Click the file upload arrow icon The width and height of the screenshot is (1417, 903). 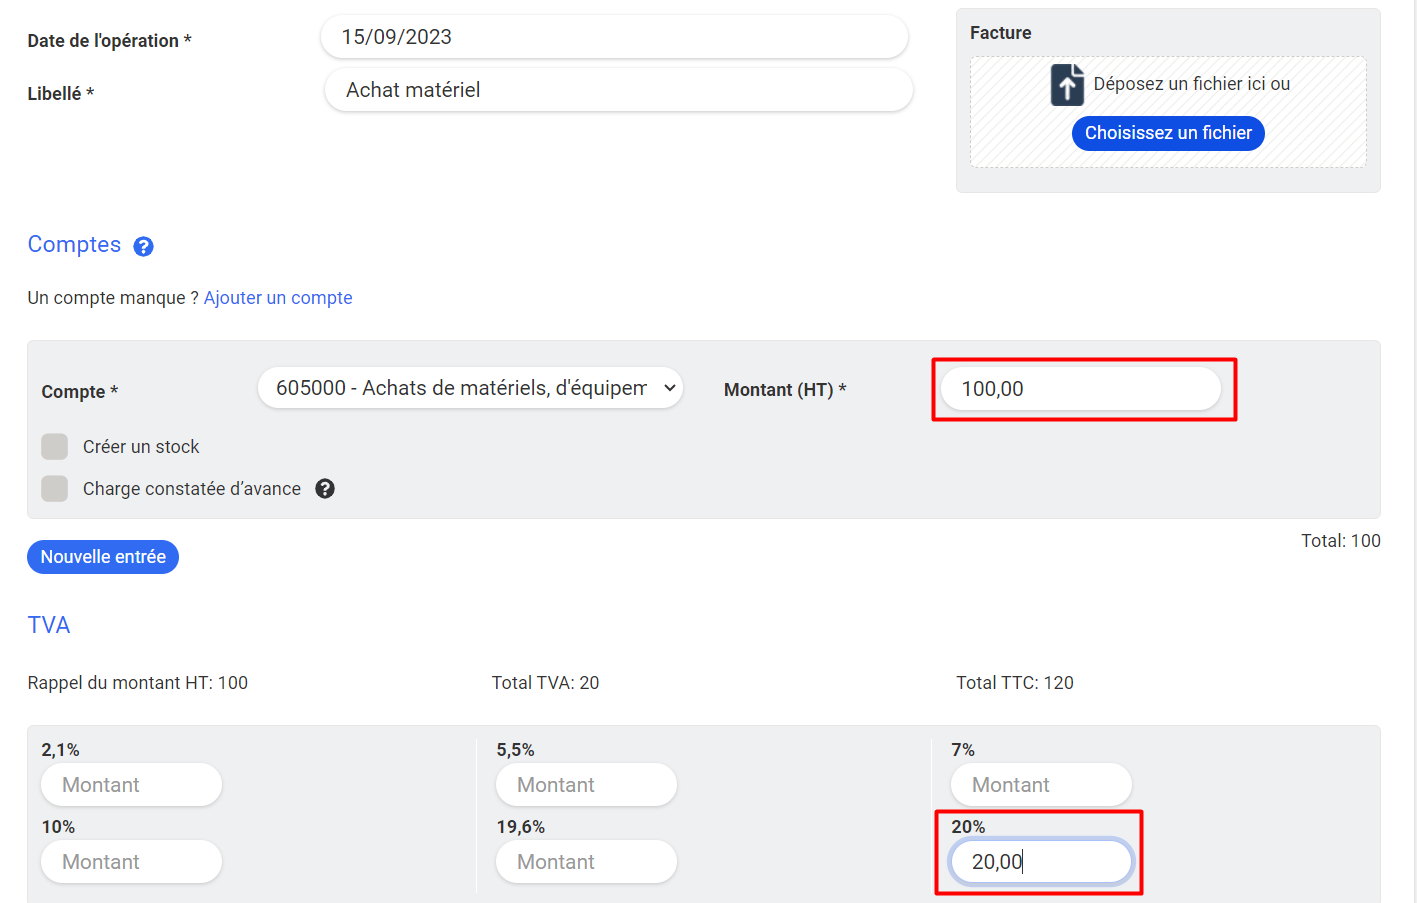point(1067,85)
